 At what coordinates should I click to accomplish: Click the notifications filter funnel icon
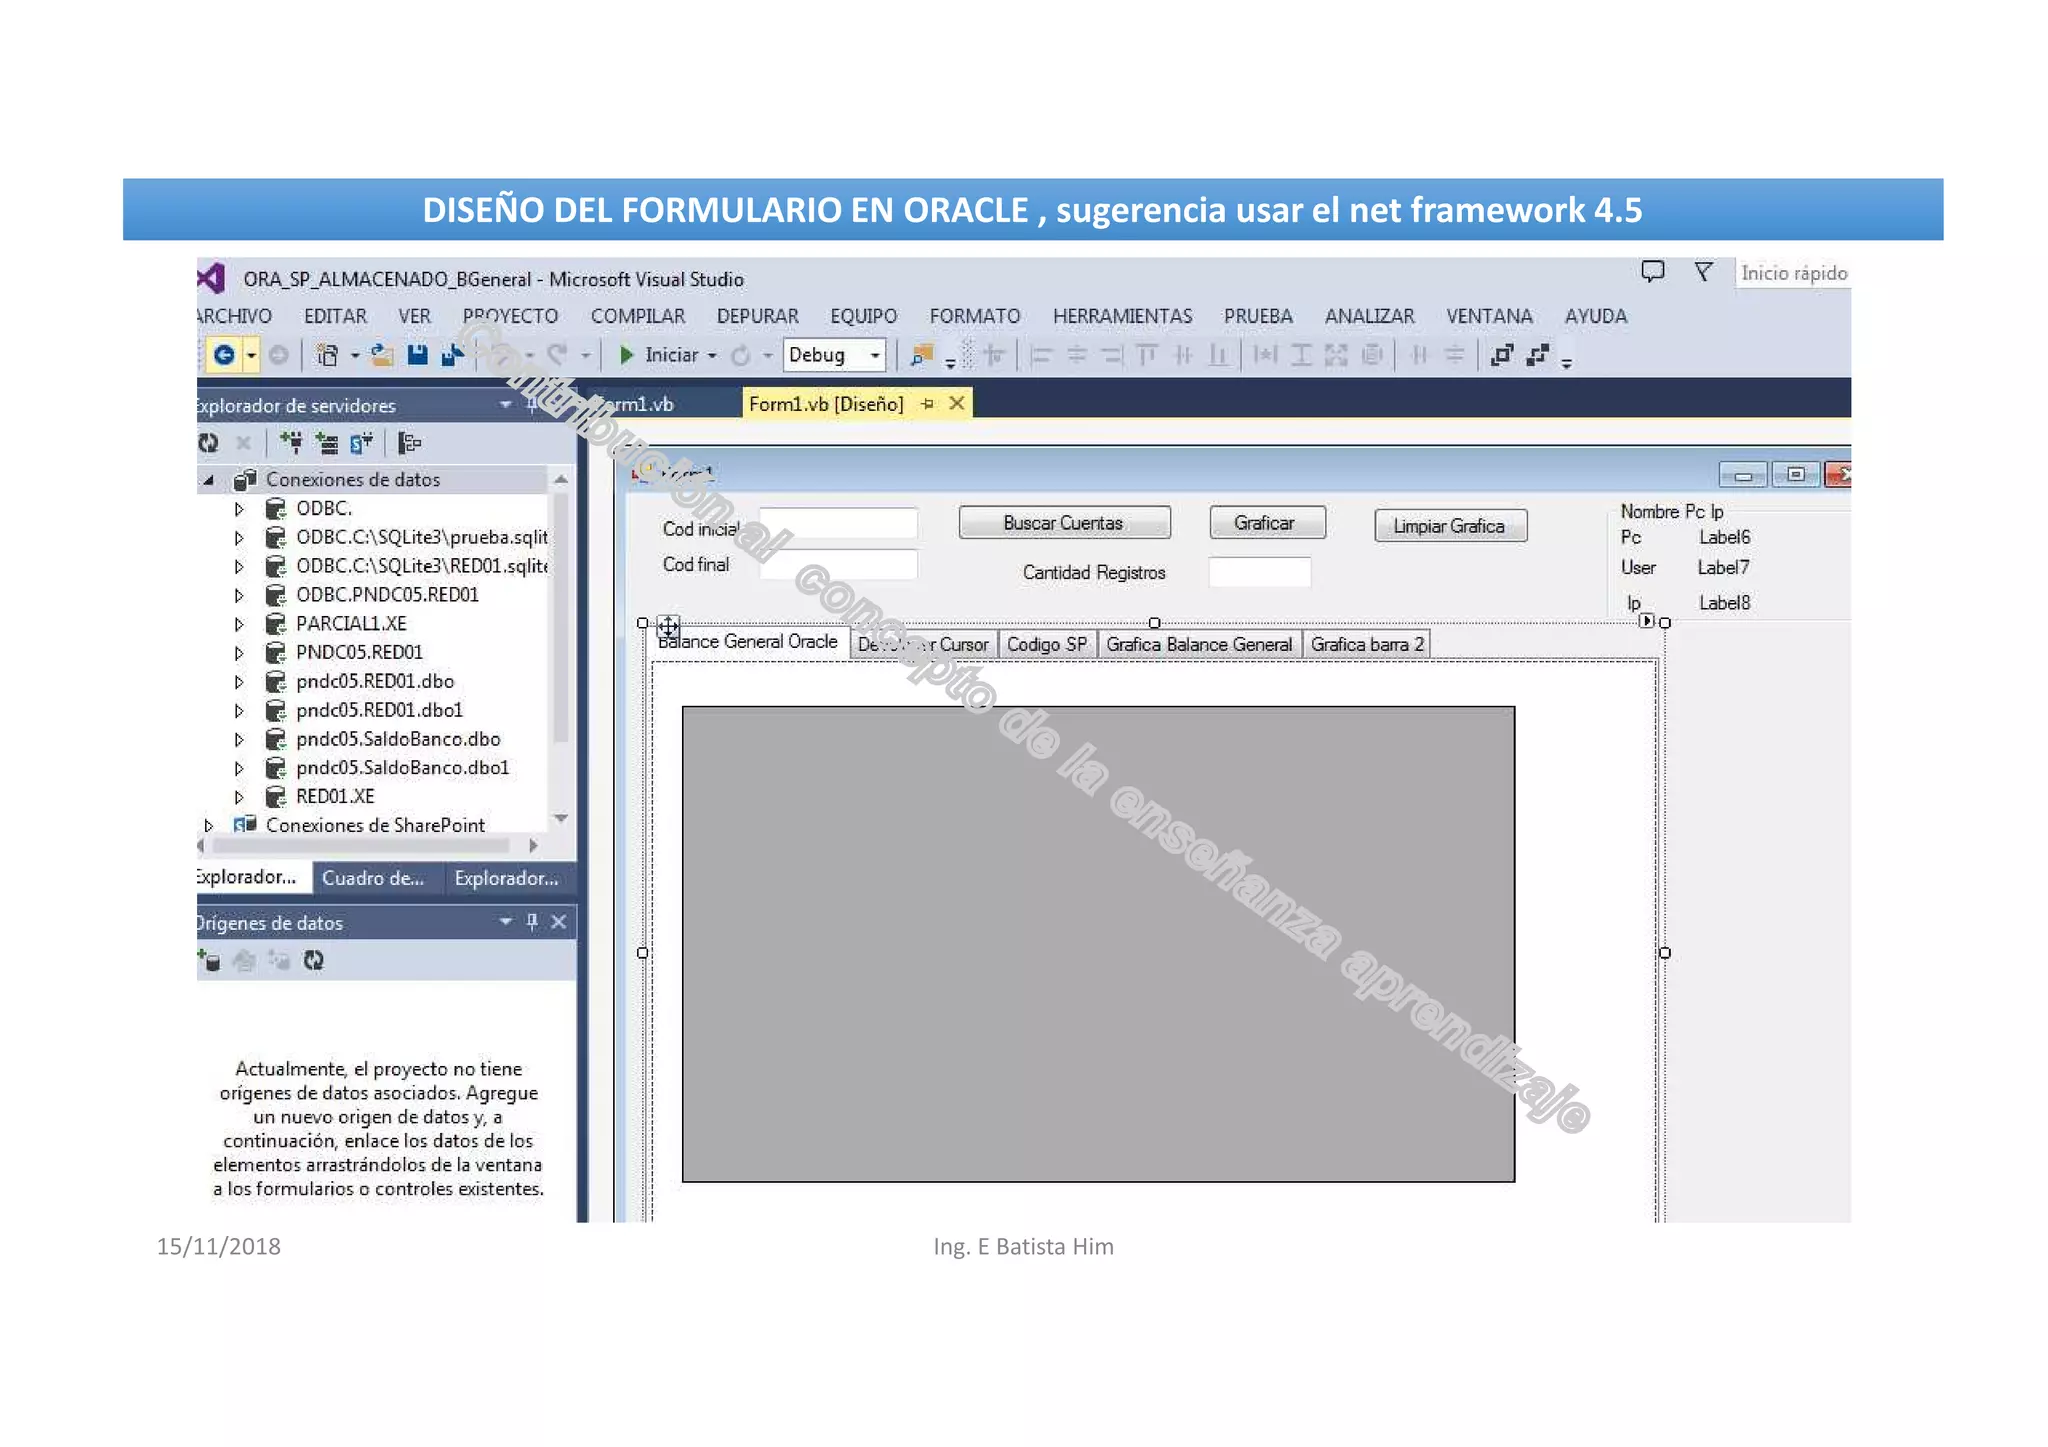(1703, 271)
